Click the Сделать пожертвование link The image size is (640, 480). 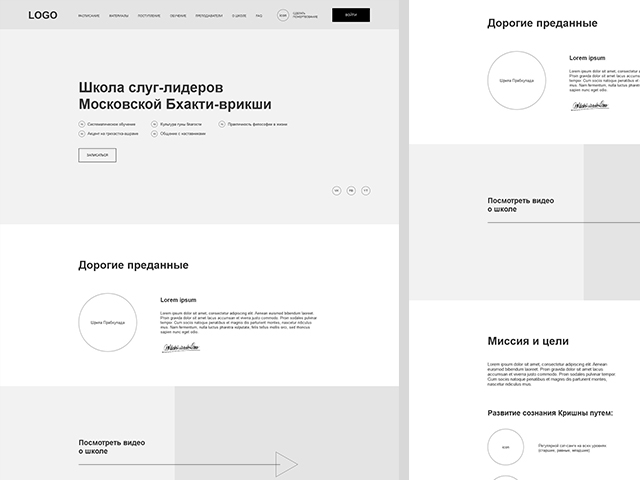pyautogui.click(x=305, y=16)
